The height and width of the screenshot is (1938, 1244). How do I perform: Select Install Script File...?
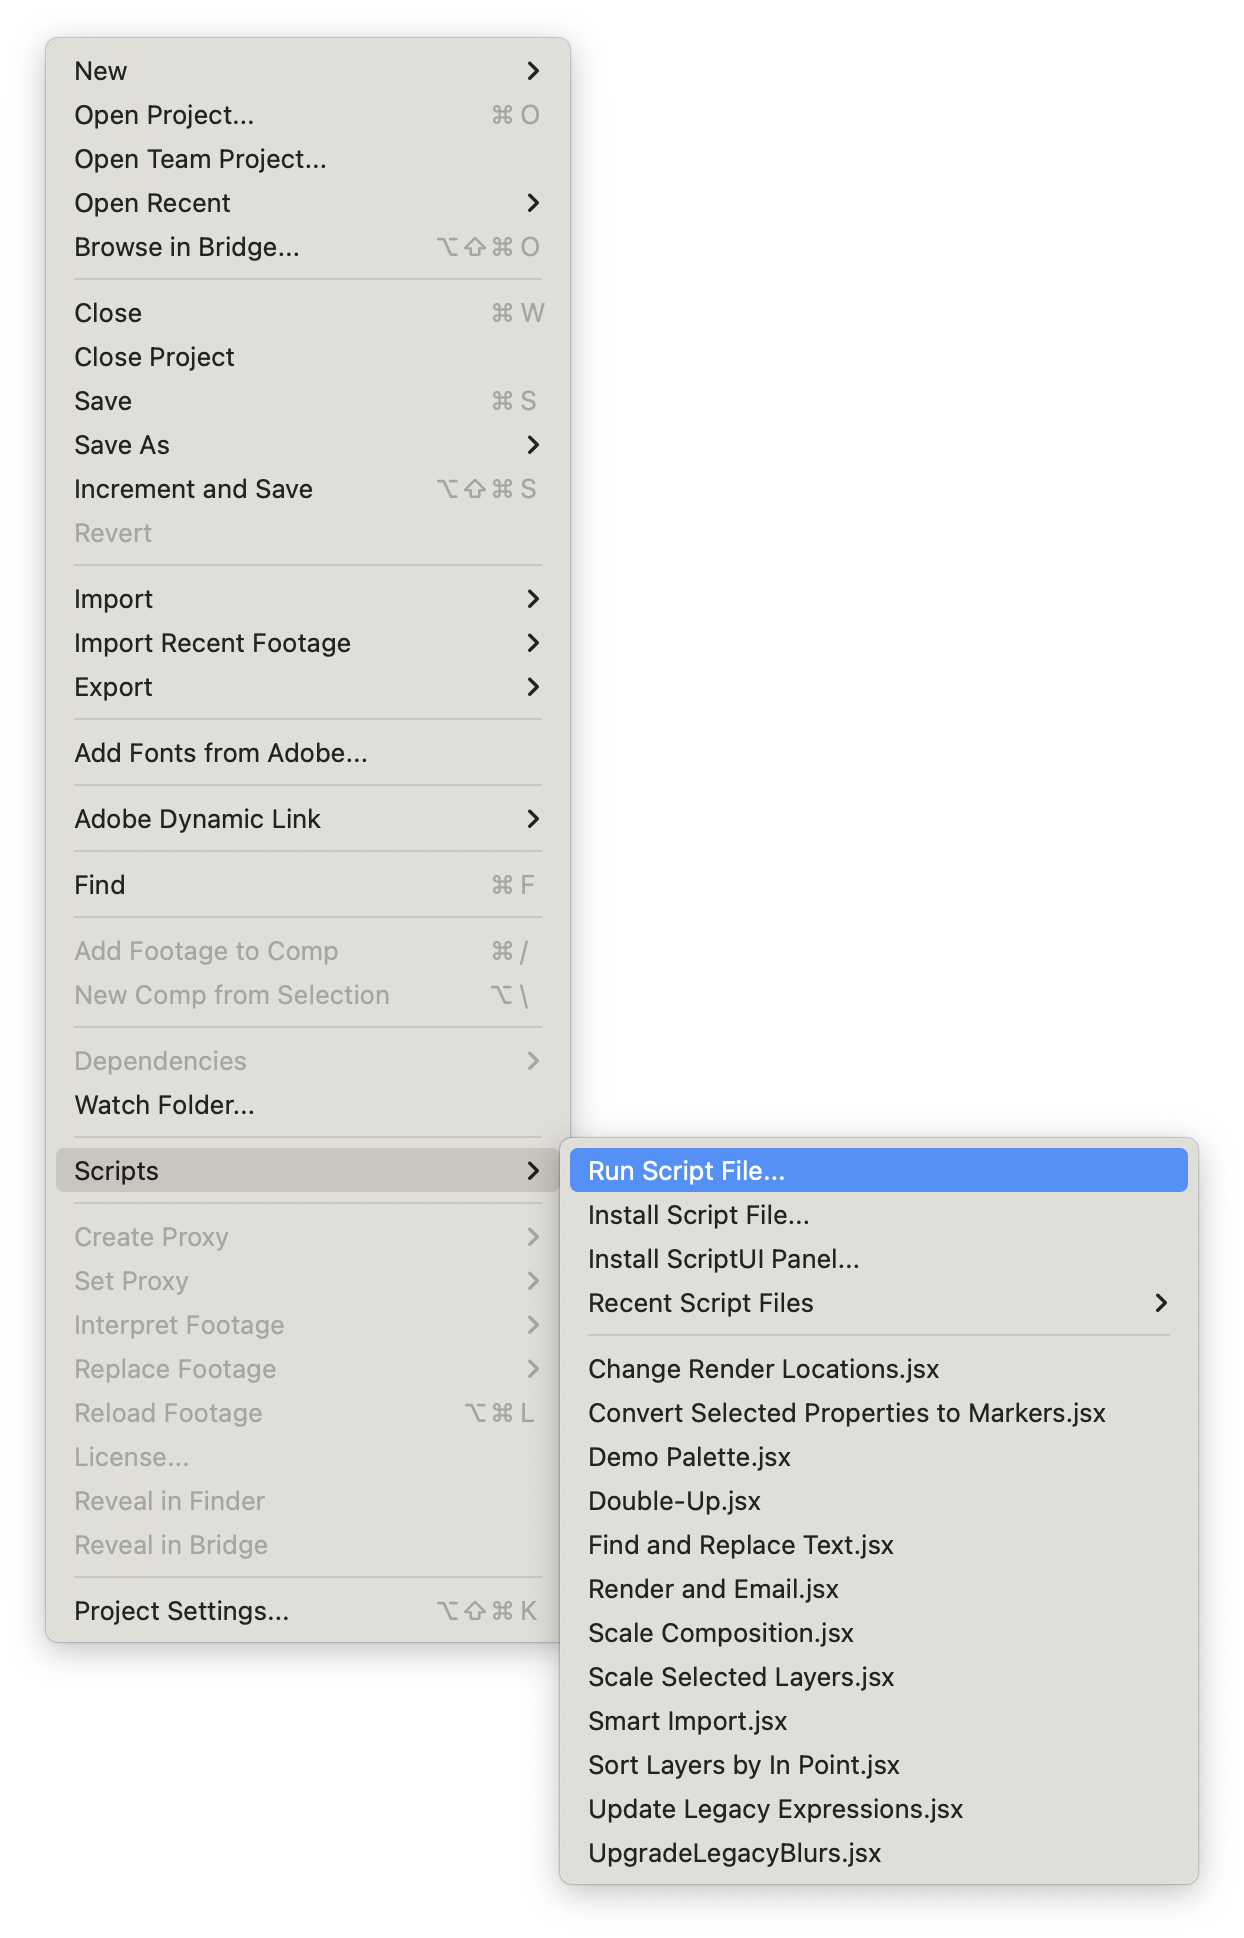tap(879, 1215)
